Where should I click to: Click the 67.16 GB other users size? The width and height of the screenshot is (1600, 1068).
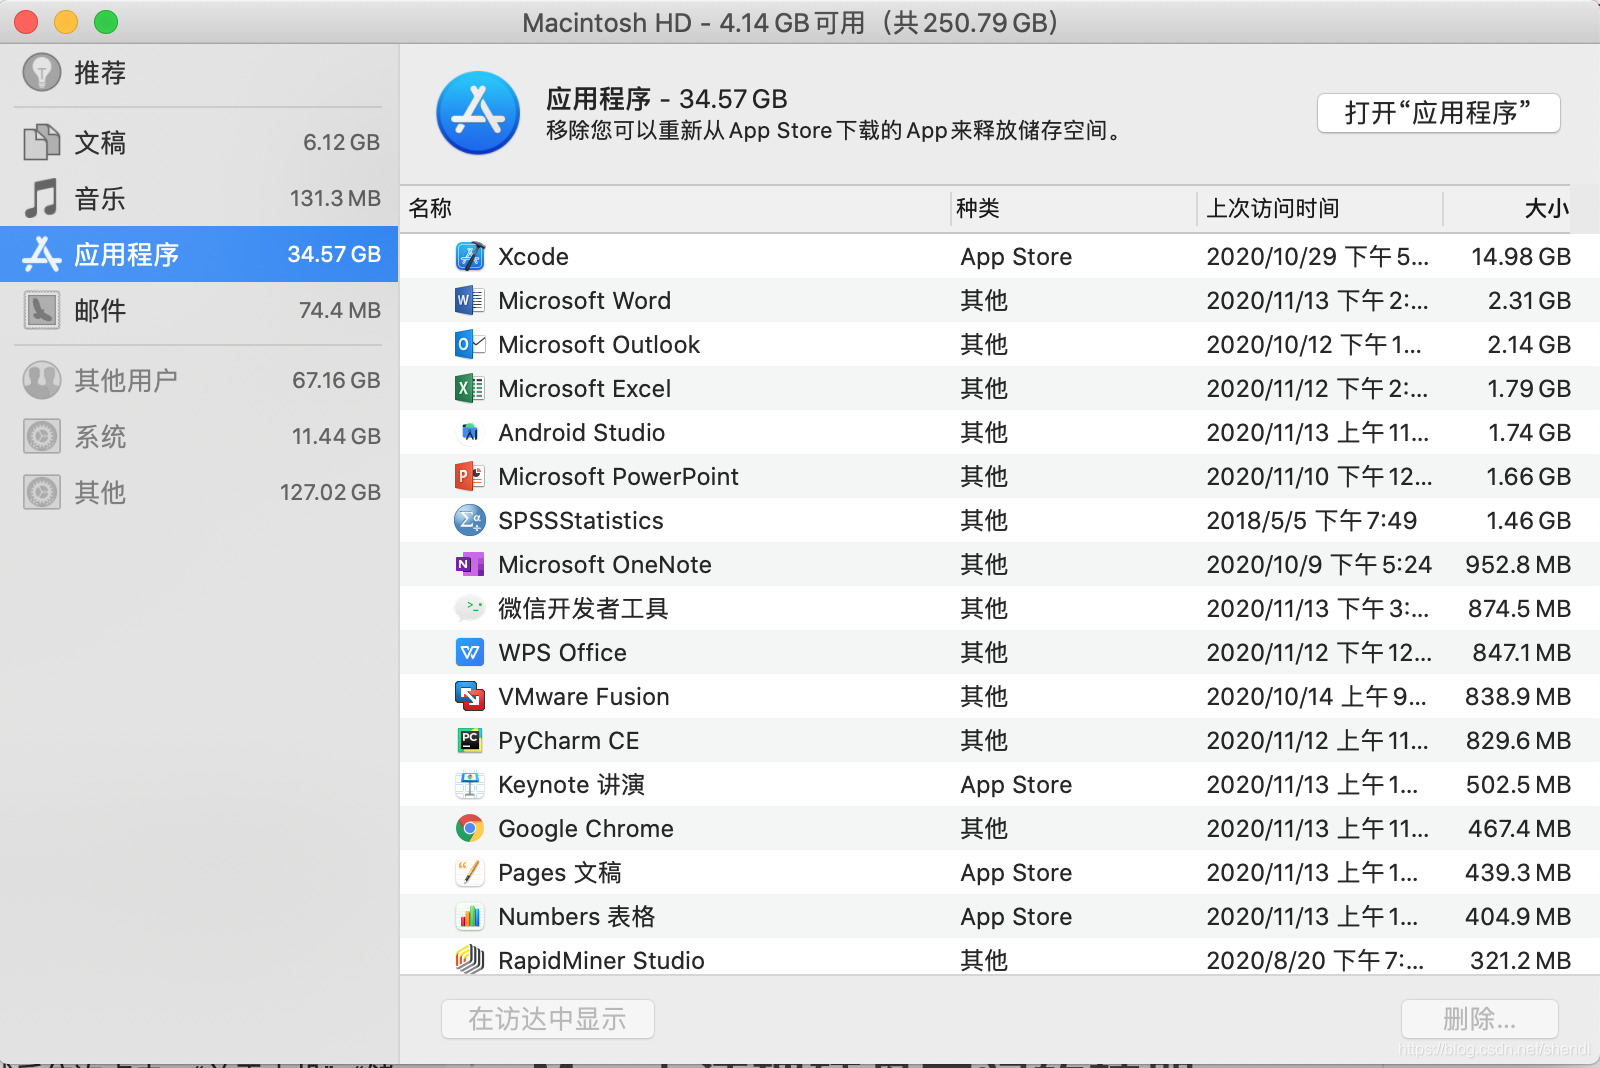tap(336, 380)
